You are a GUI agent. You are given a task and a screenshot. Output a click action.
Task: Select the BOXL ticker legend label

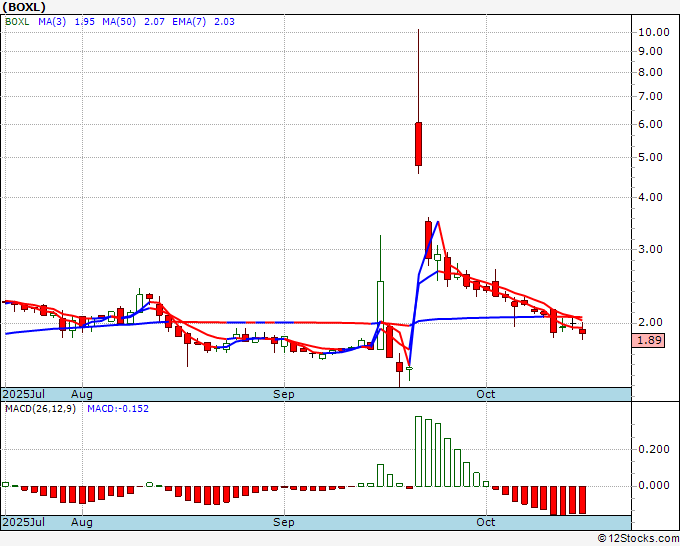tap(17, 22)
